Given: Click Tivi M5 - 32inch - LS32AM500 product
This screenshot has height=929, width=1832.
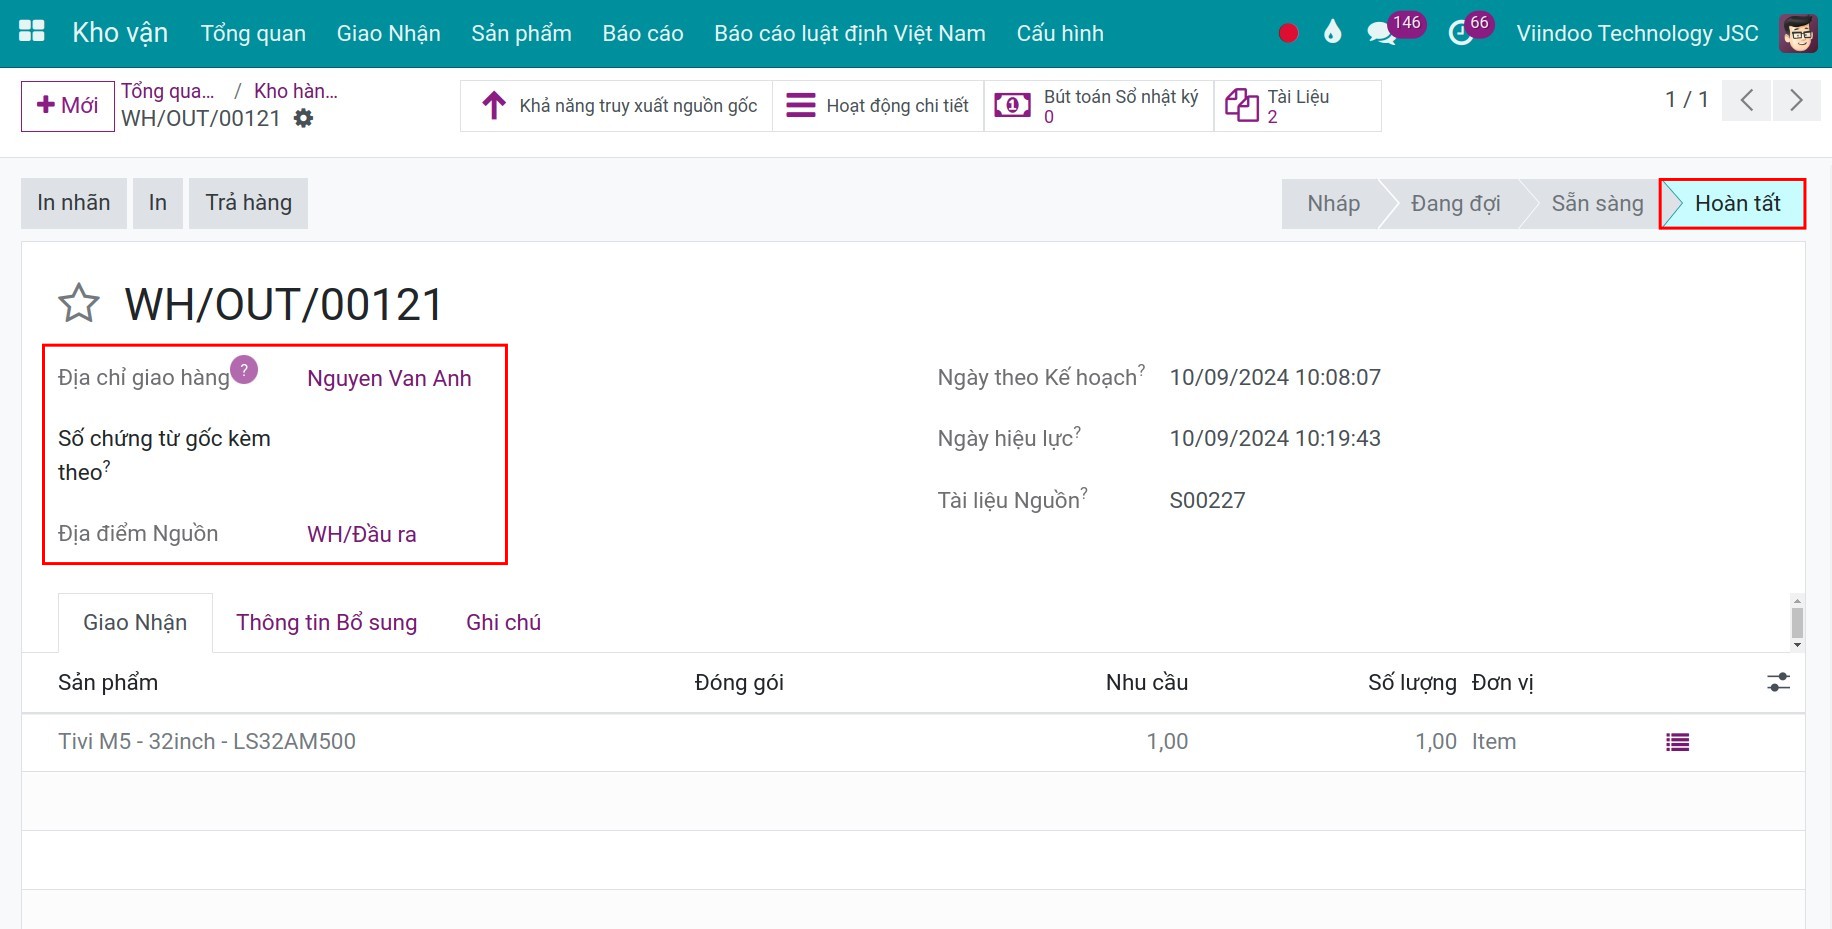Looking at the screenshot, I should pos(207,741).
